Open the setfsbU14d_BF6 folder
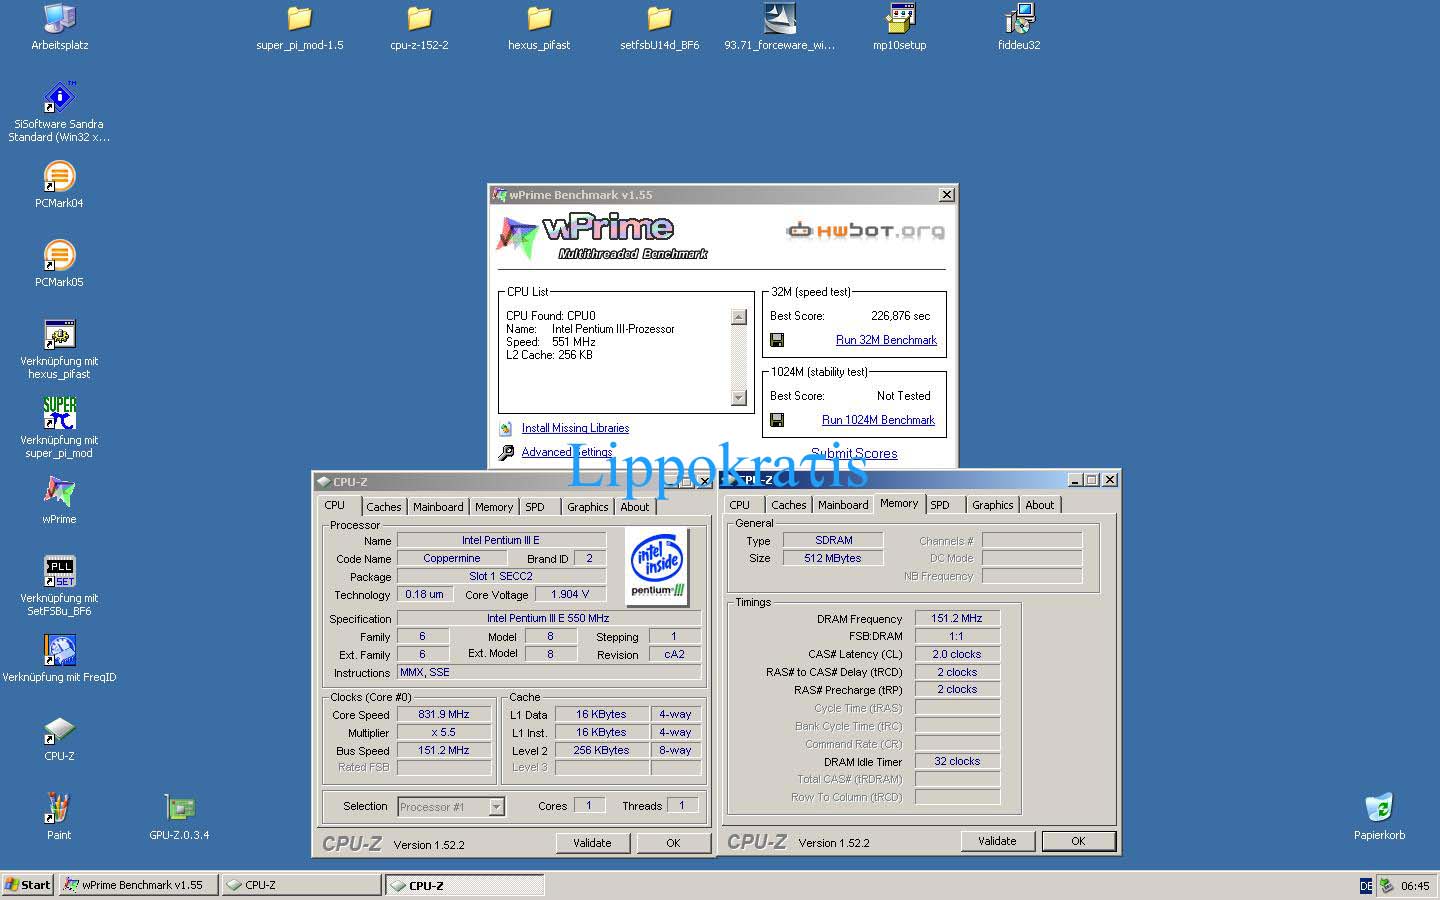 point(659,27)
